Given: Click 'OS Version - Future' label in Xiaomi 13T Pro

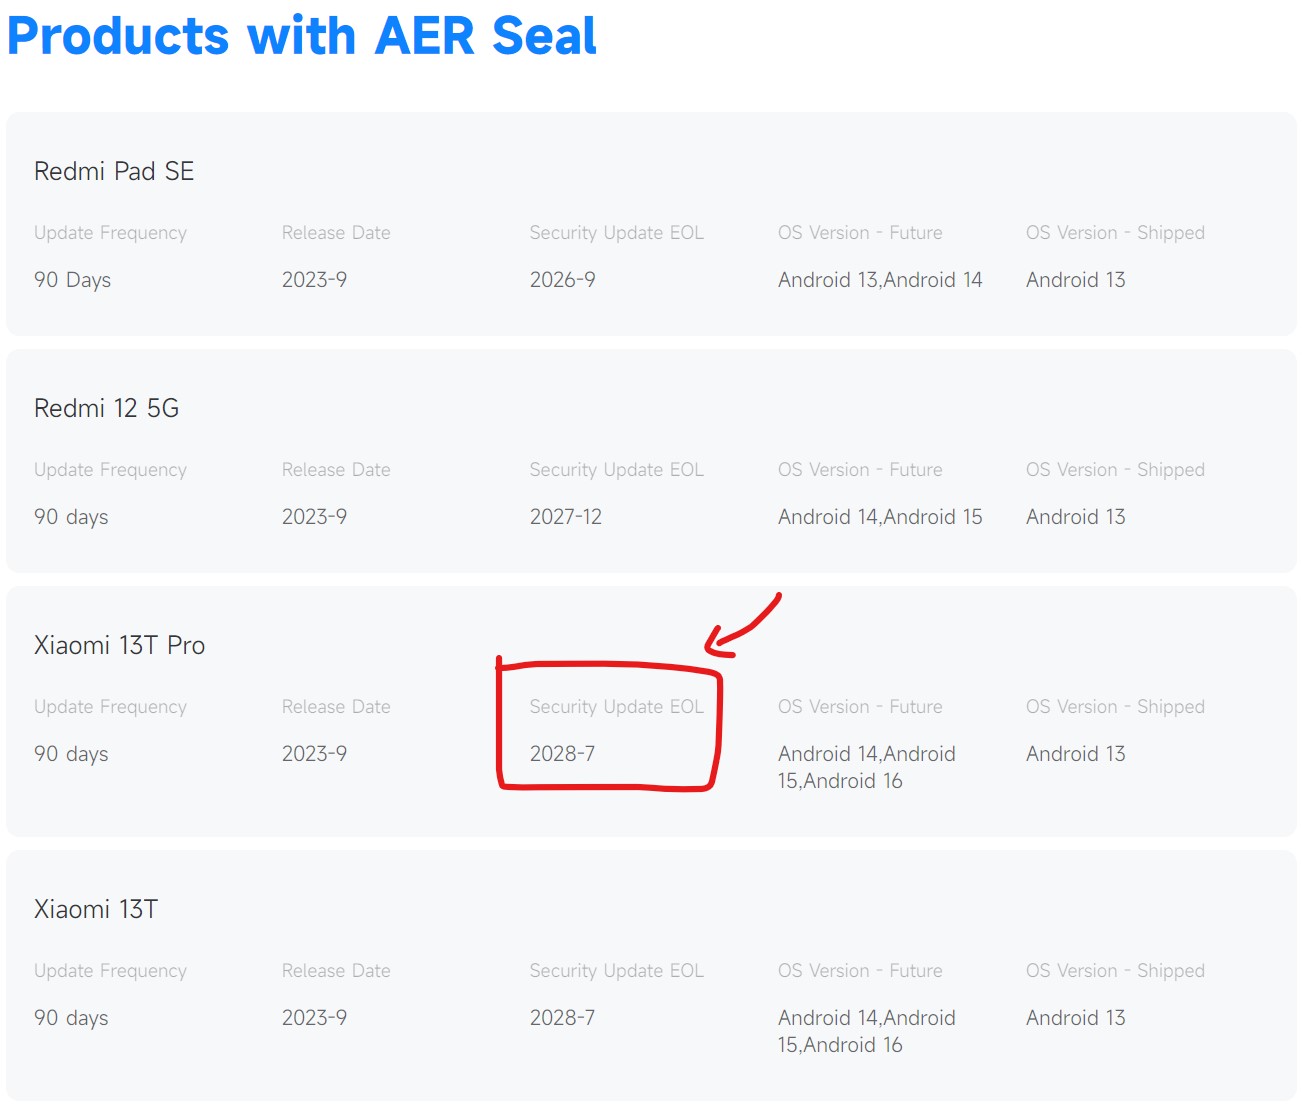Looking at the screenshot, I should click(860, 707).
